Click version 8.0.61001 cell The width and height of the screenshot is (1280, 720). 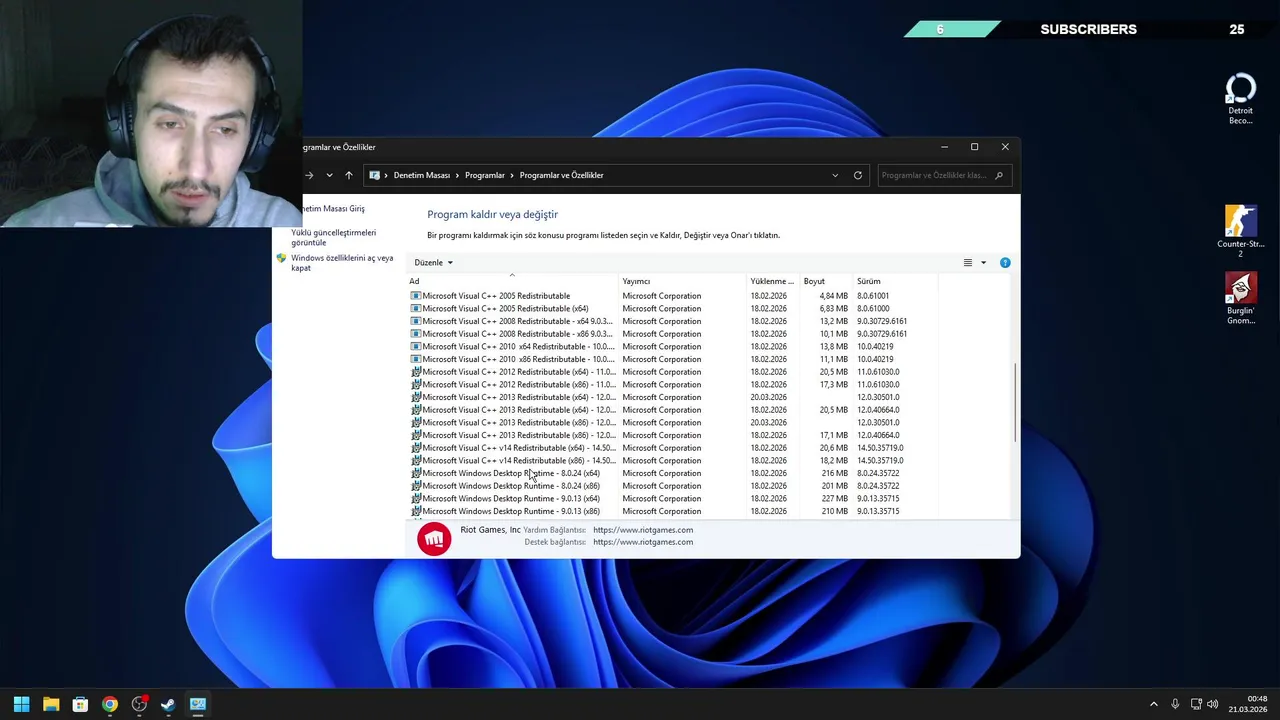point(873,296)
